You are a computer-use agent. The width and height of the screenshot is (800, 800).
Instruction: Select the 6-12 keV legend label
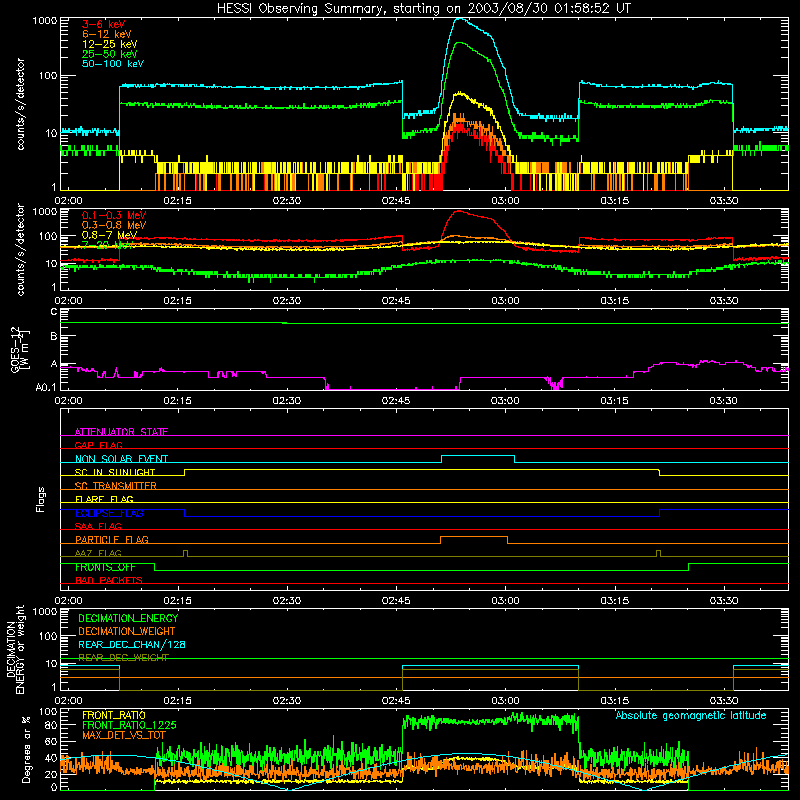(x=107, y=34)
